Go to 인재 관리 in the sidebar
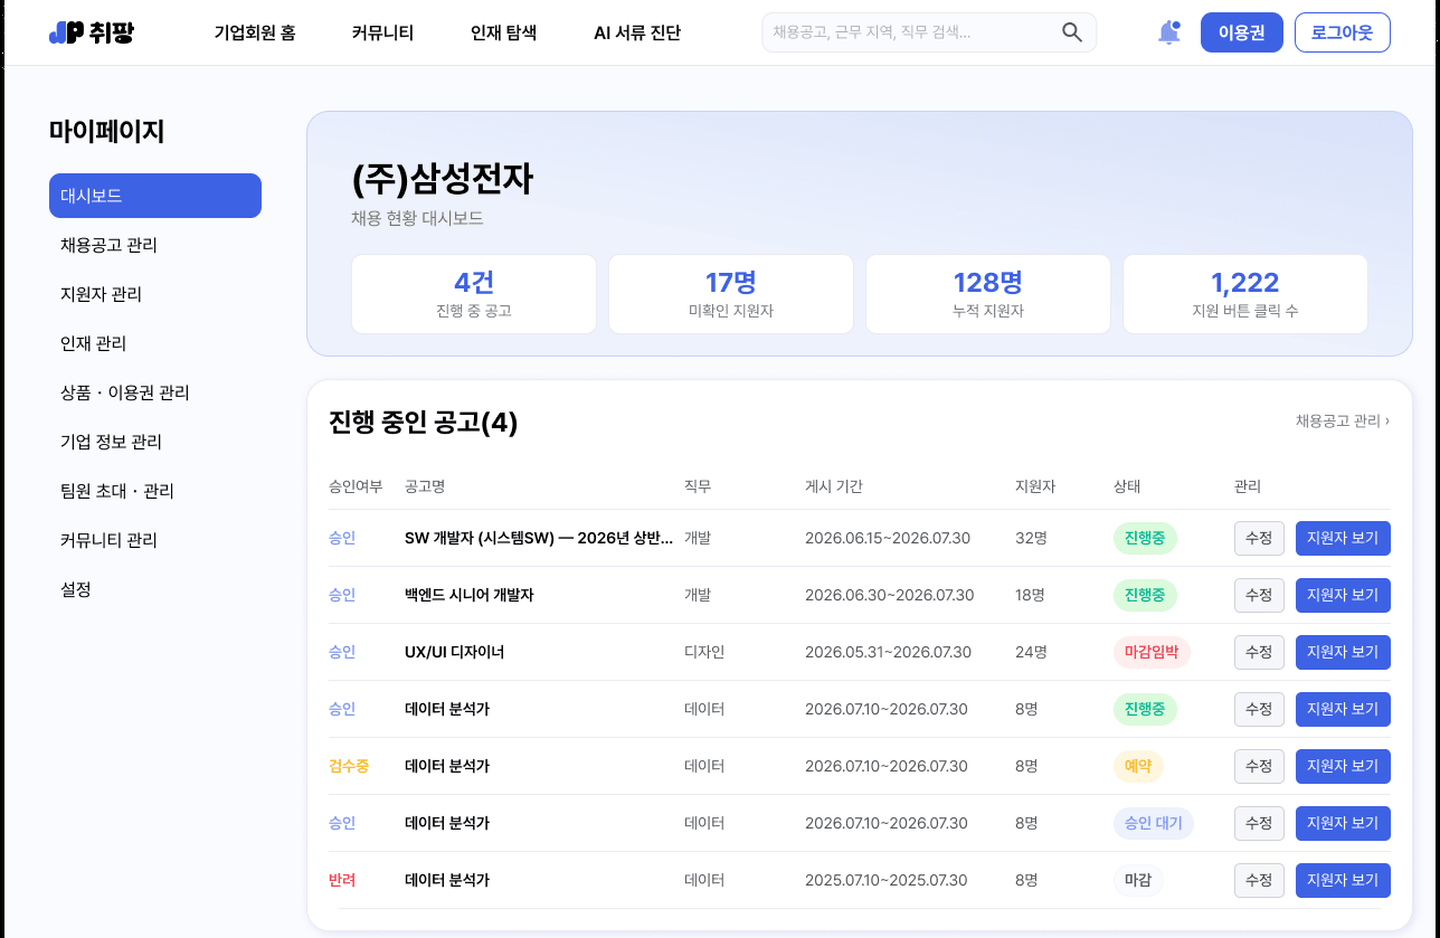The width and height of the screenshot is (1440, 938). [x=93, y=343]
